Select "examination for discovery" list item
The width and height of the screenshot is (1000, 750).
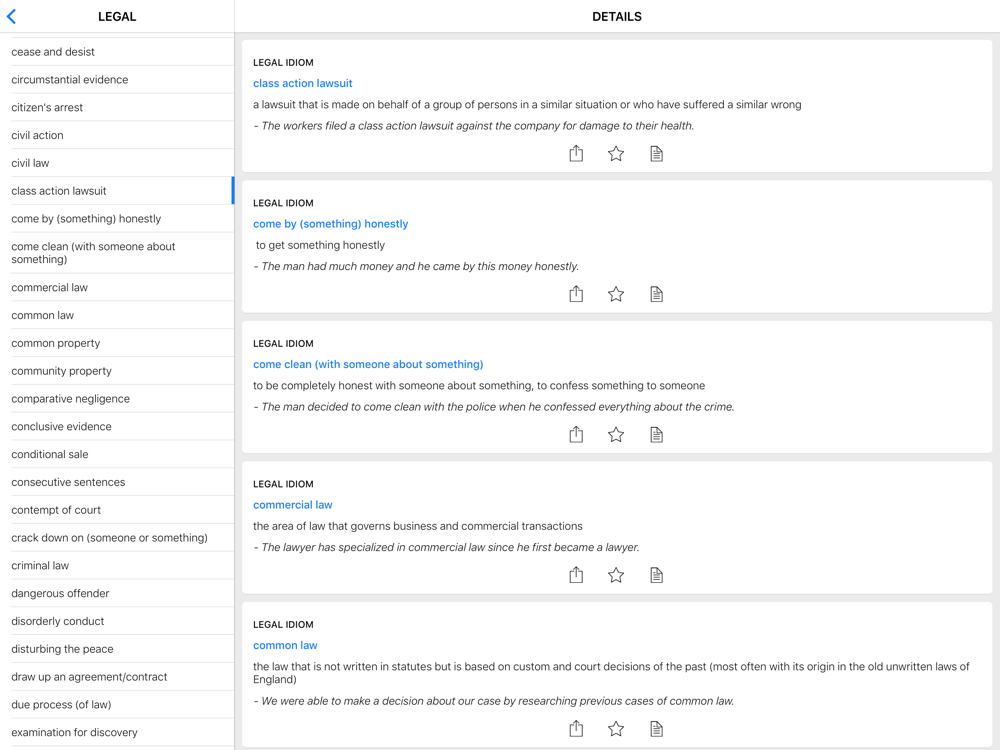74,733
